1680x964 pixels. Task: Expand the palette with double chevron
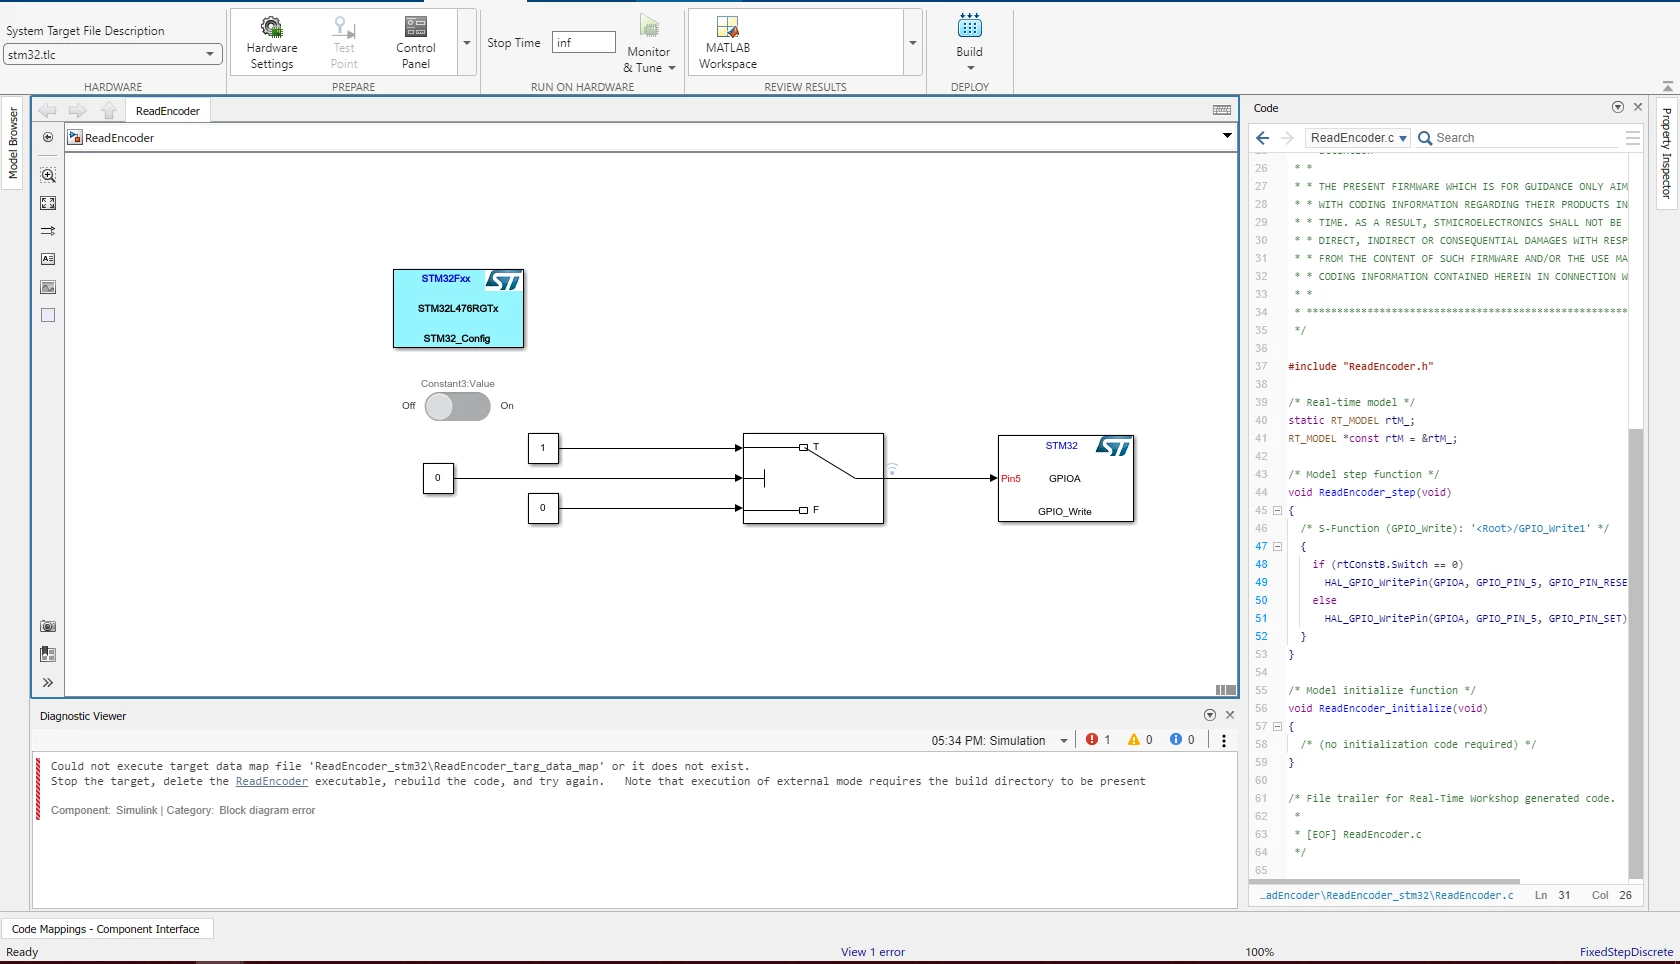[48, 683]
